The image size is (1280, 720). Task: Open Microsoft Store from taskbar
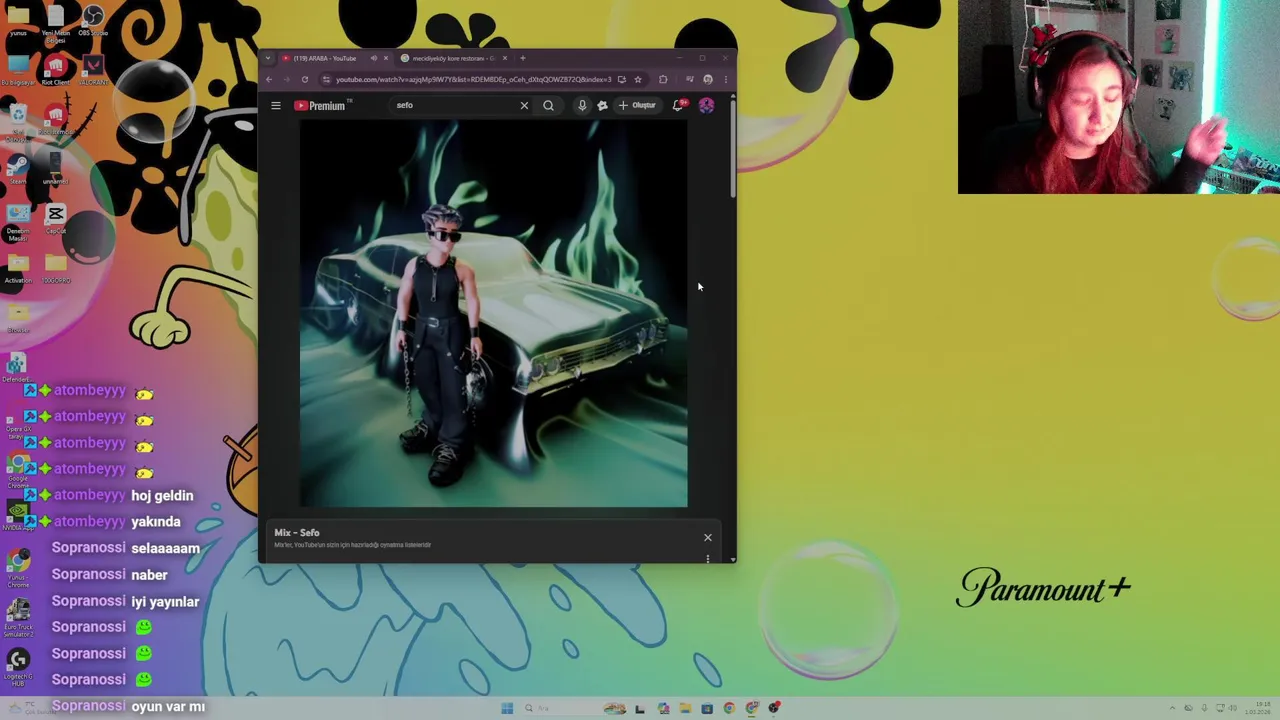coord(707,708)
